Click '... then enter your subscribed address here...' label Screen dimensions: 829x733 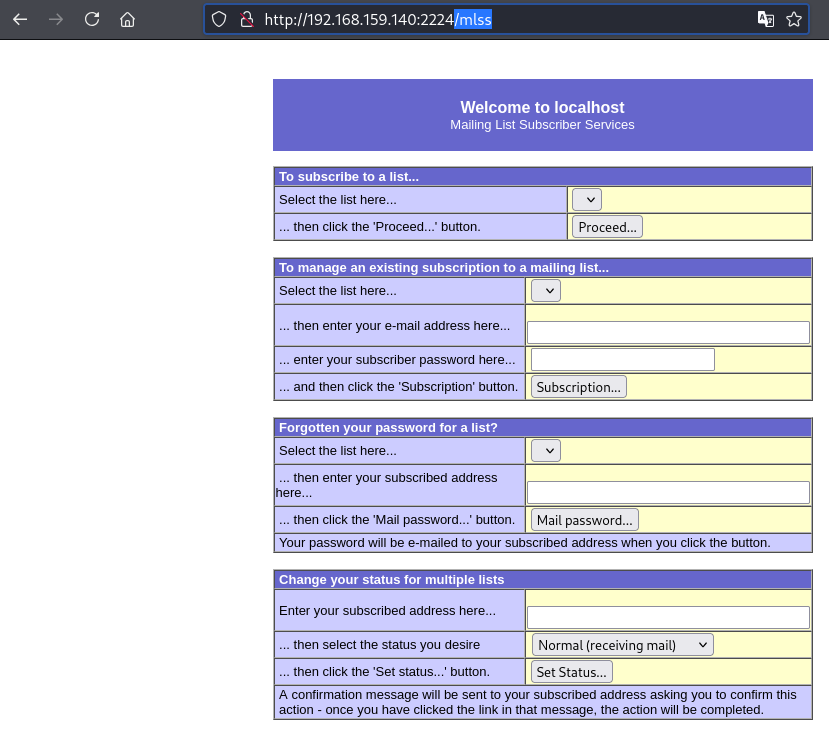[x=387, y=485]
